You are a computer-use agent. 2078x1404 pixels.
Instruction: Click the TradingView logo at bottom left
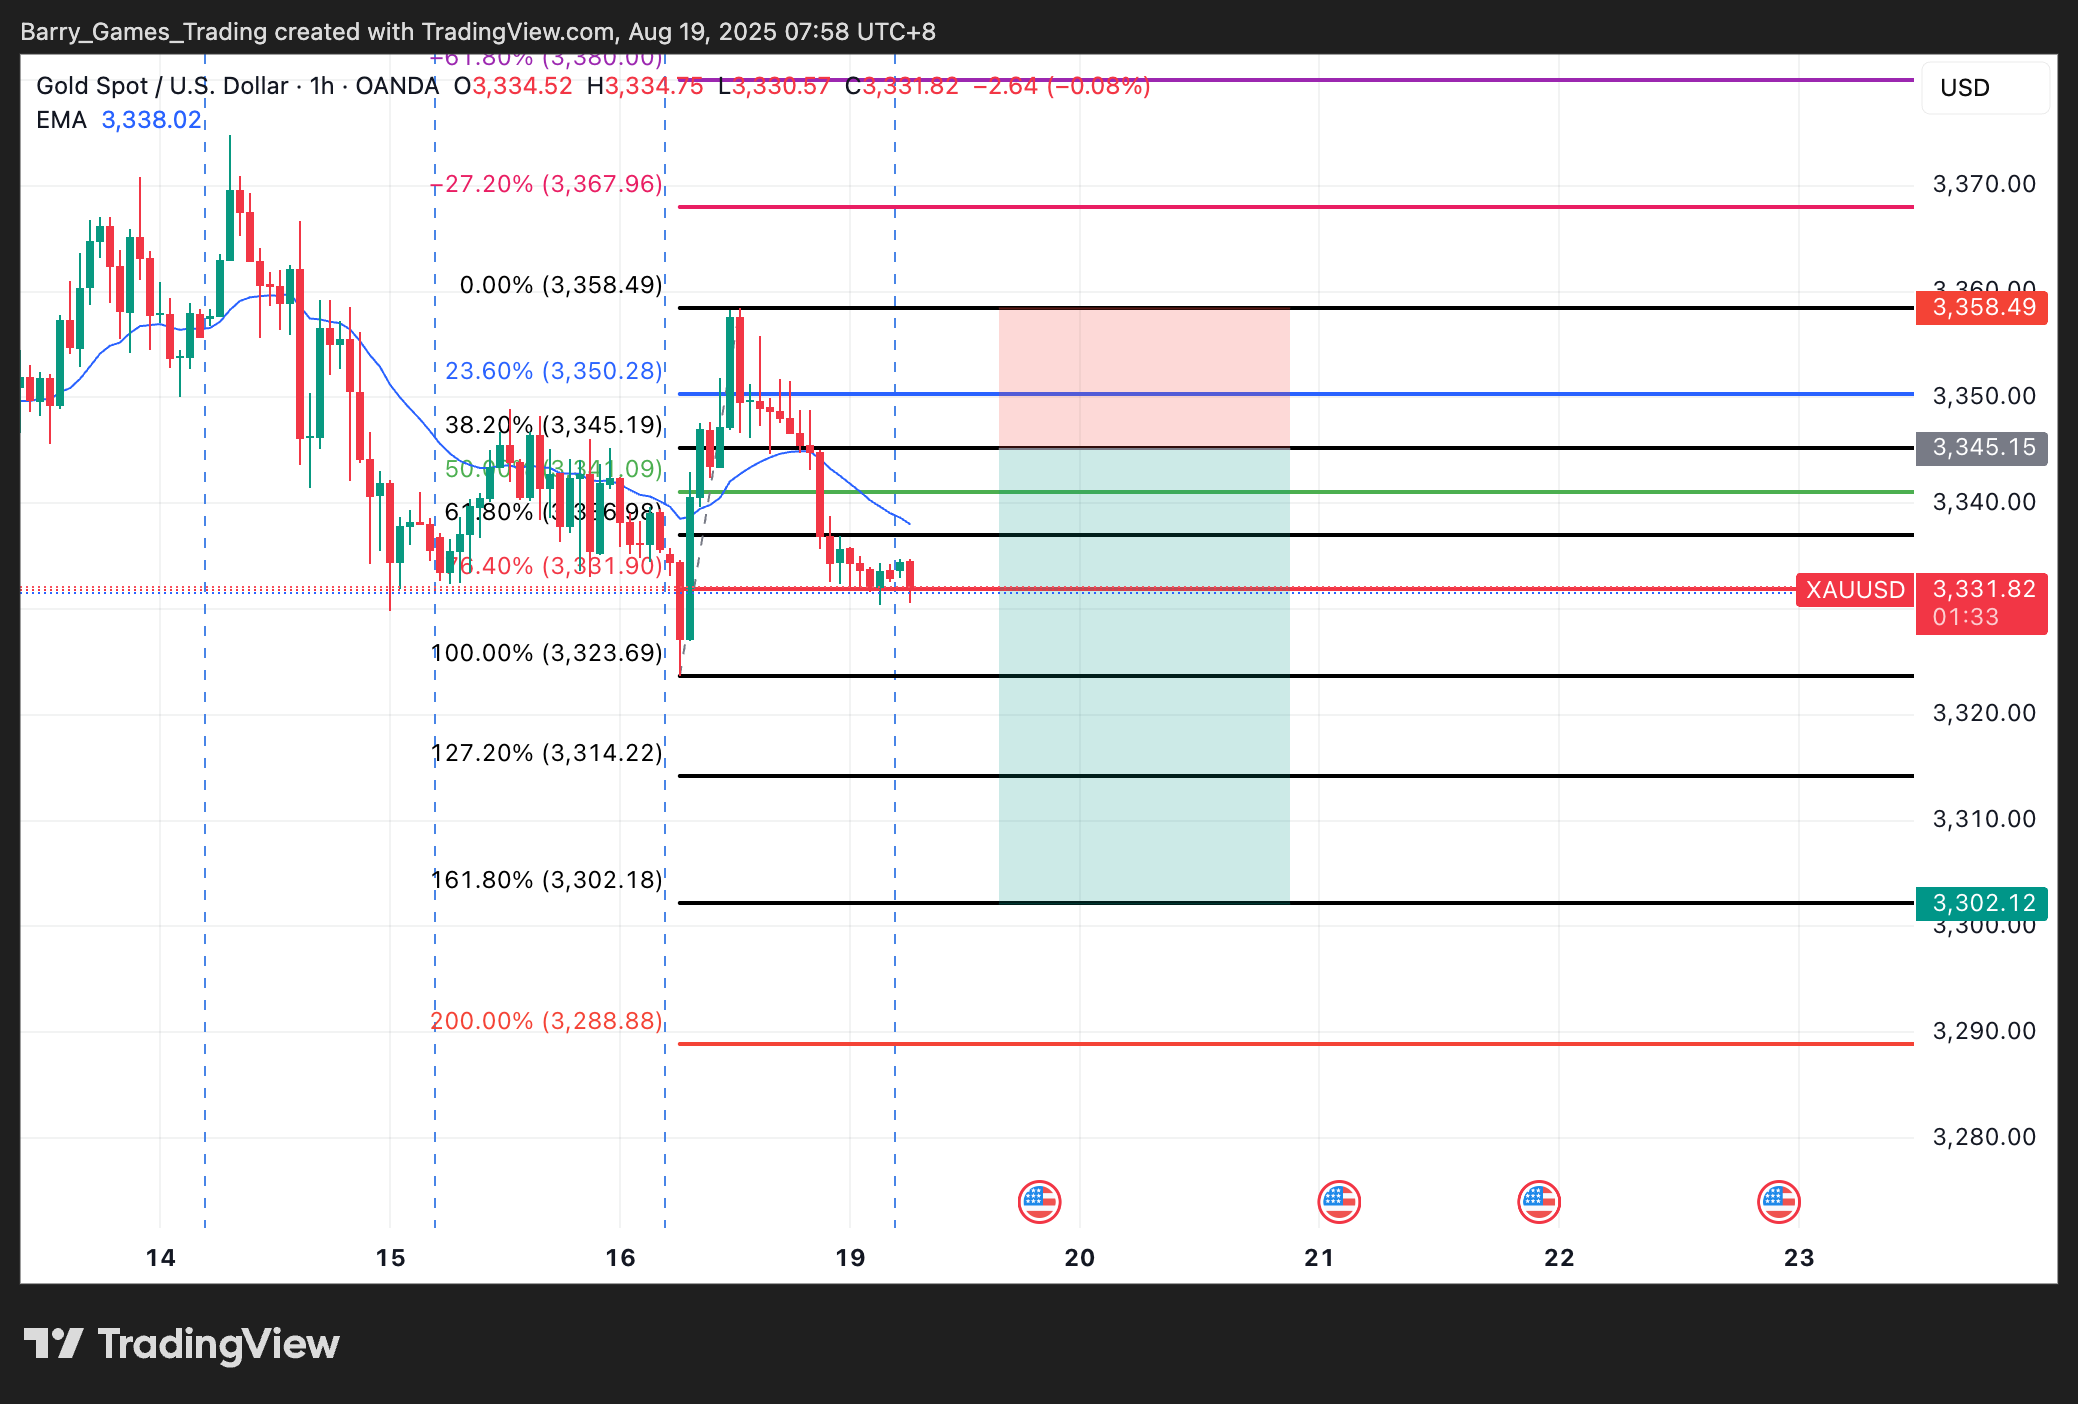[x=181, y=1344]
